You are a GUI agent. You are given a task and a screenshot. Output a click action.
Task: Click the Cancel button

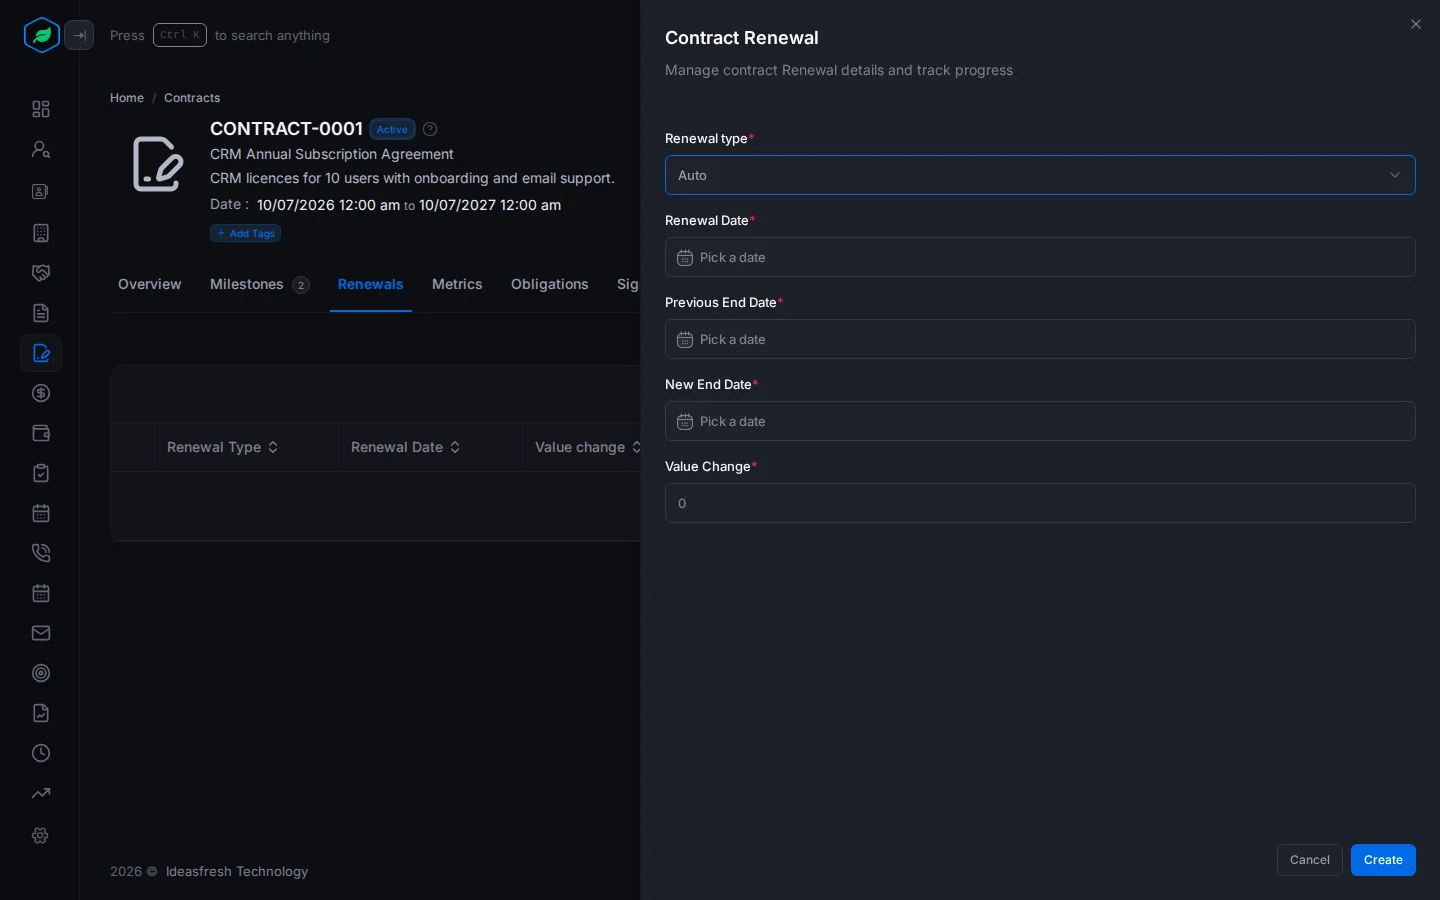[x=1310, y=860]
